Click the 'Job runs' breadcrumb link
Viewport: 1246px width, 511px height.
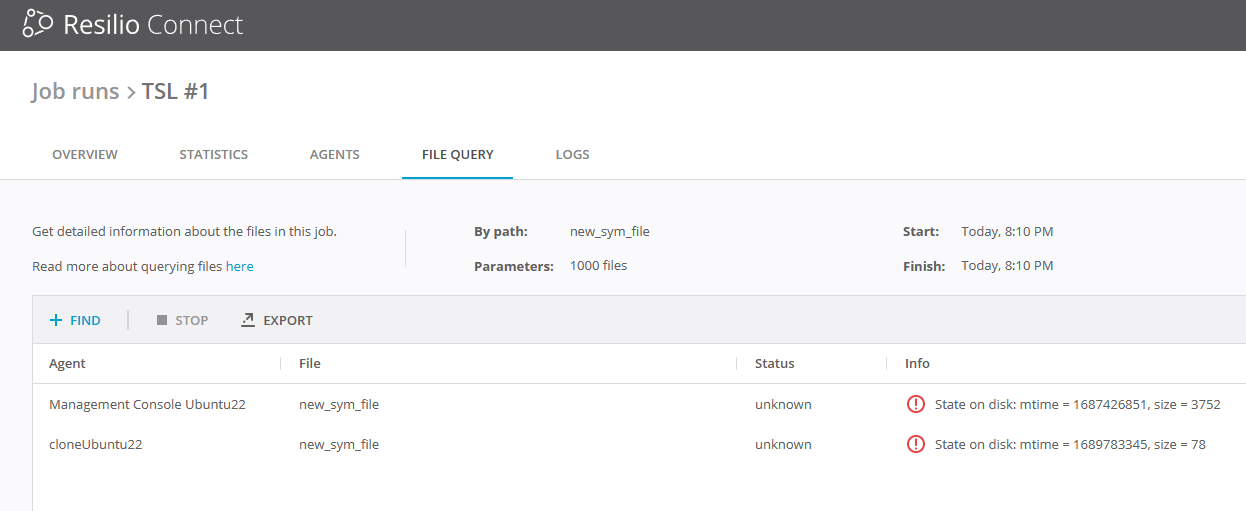(x=75, y=92)
